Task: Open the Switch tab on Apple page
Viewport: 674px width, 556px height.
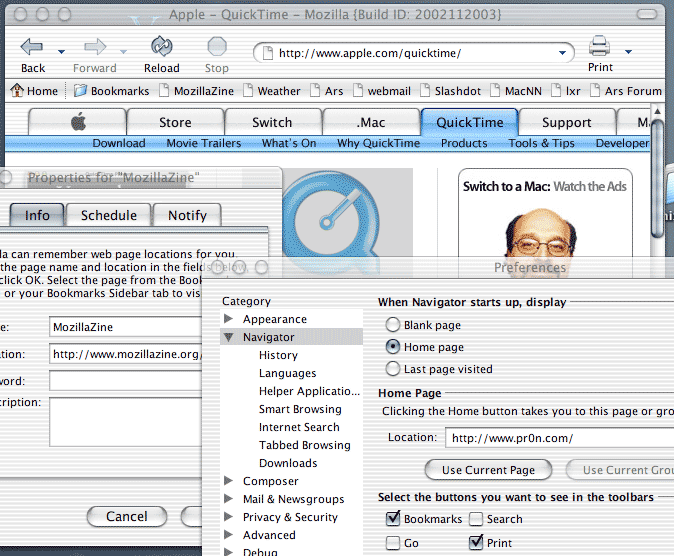Action: click(x=272, y=122)
